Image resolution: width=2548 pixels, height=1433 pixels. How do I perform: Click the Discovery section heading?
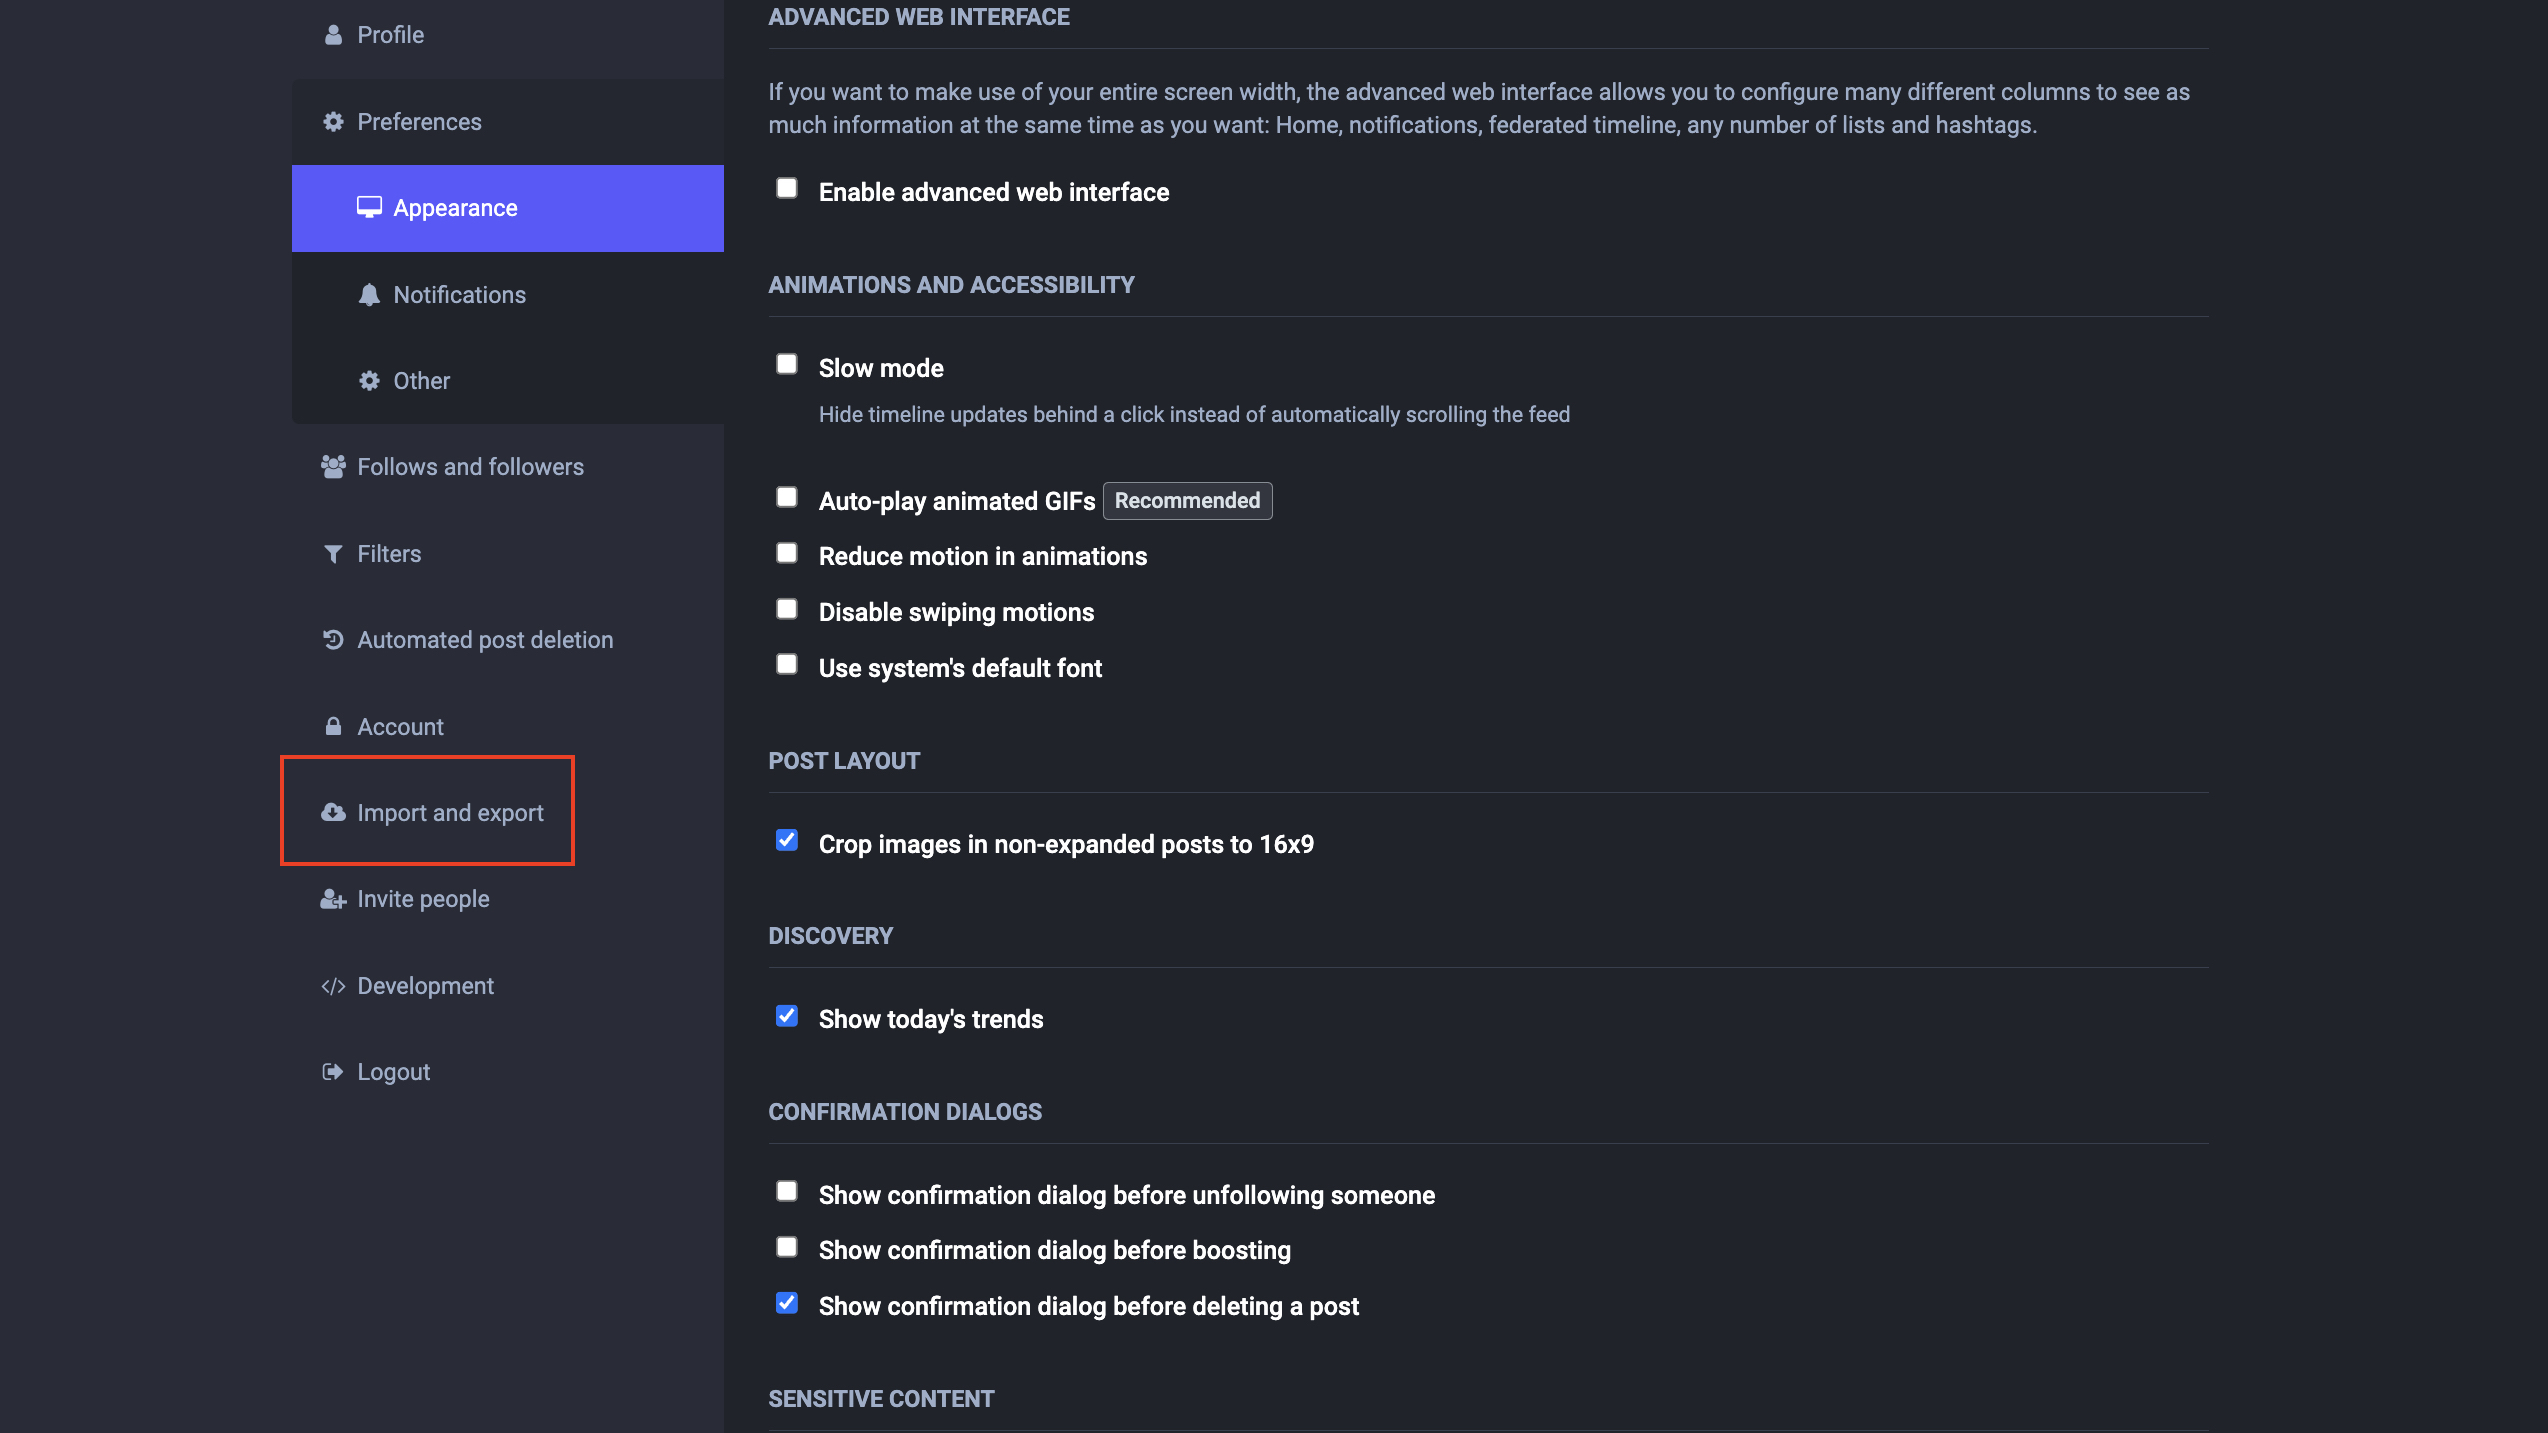tap(831, 936)
